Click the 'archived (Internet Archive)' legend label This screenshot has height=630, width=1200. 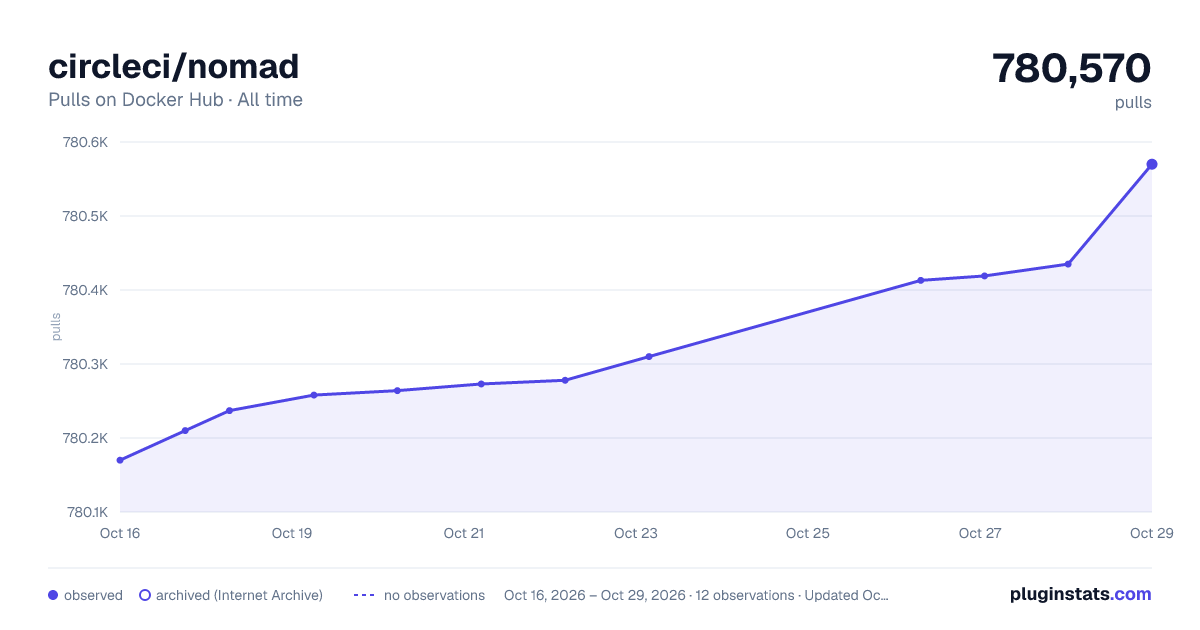[x=239, y=595]
